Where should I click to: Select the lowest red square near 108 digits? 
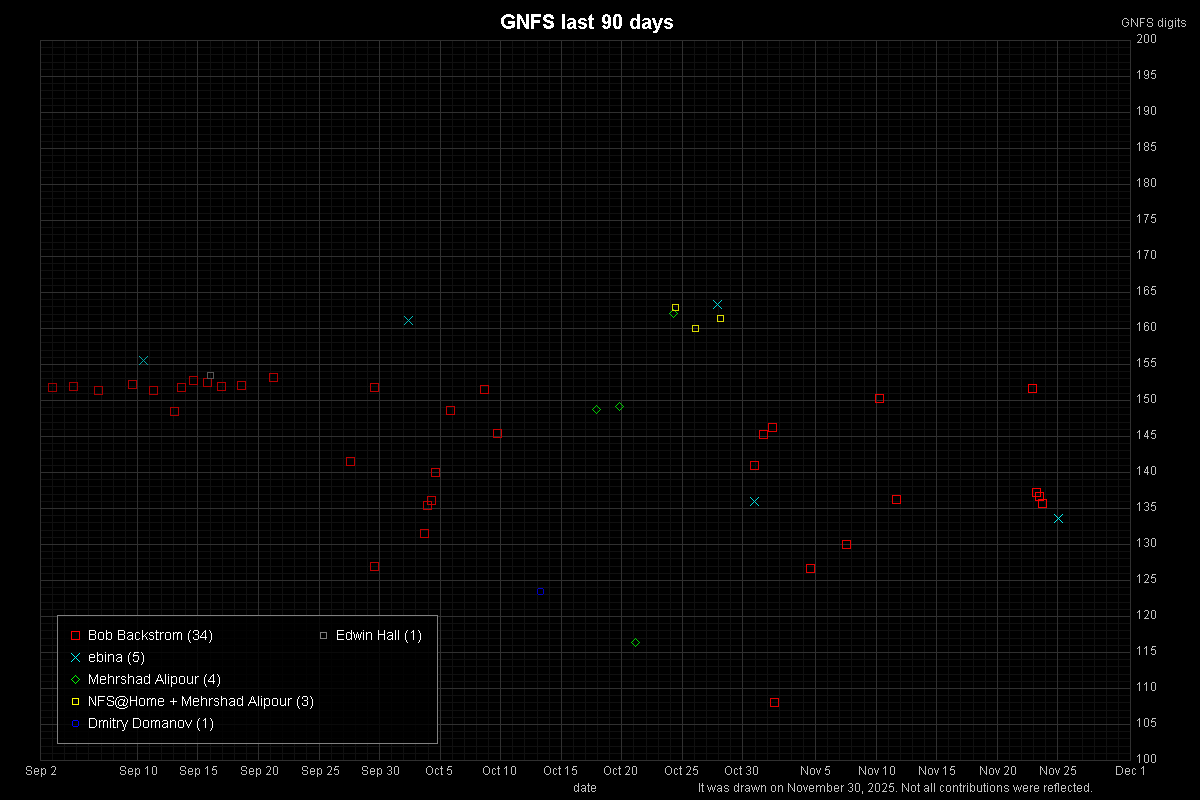pos(774,702)
